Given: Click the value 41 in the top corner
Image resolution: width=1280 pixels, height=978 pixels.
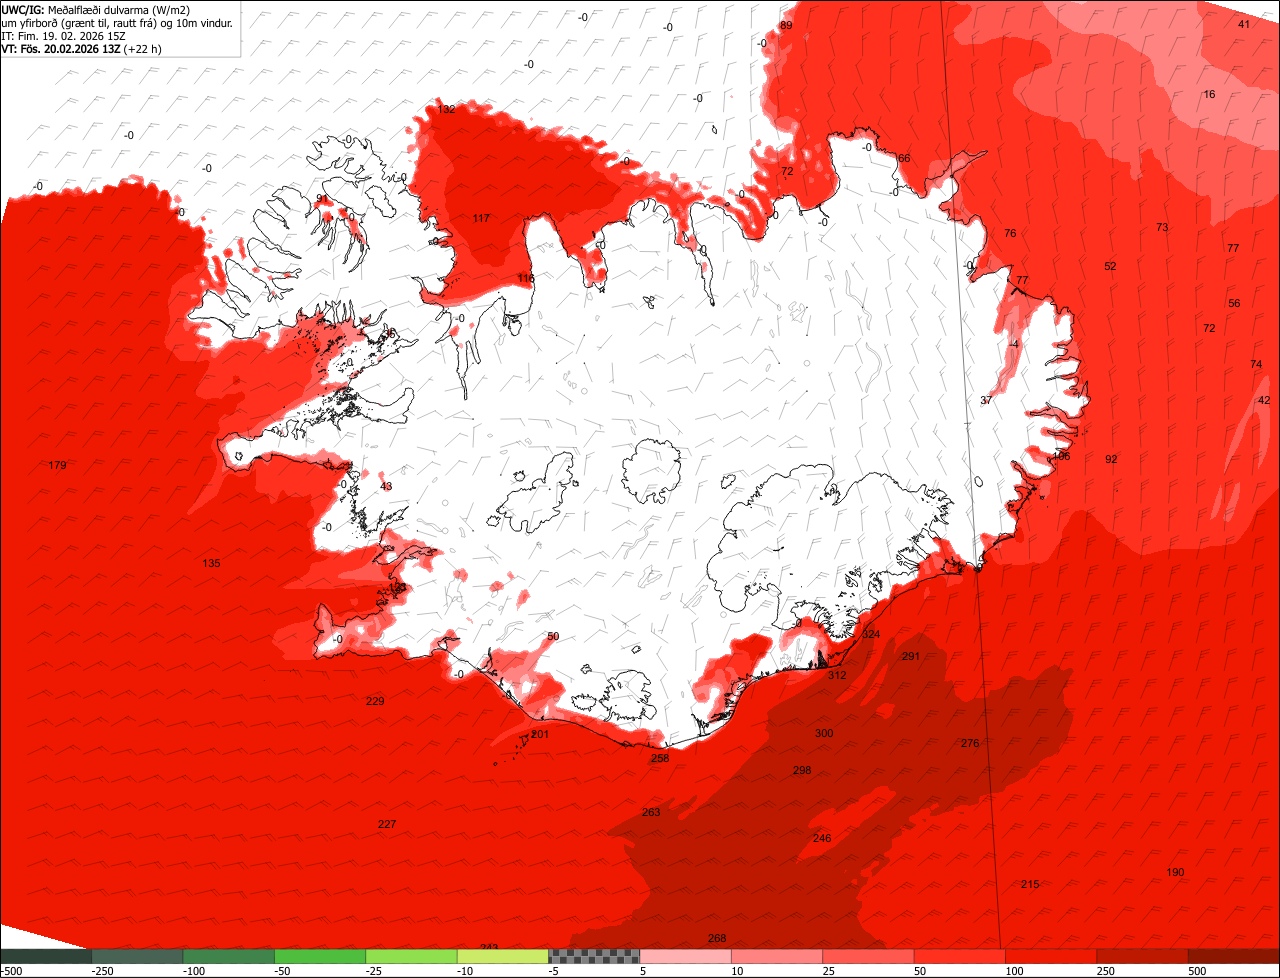Looking at the screenshot, I should coord(1244,24).
